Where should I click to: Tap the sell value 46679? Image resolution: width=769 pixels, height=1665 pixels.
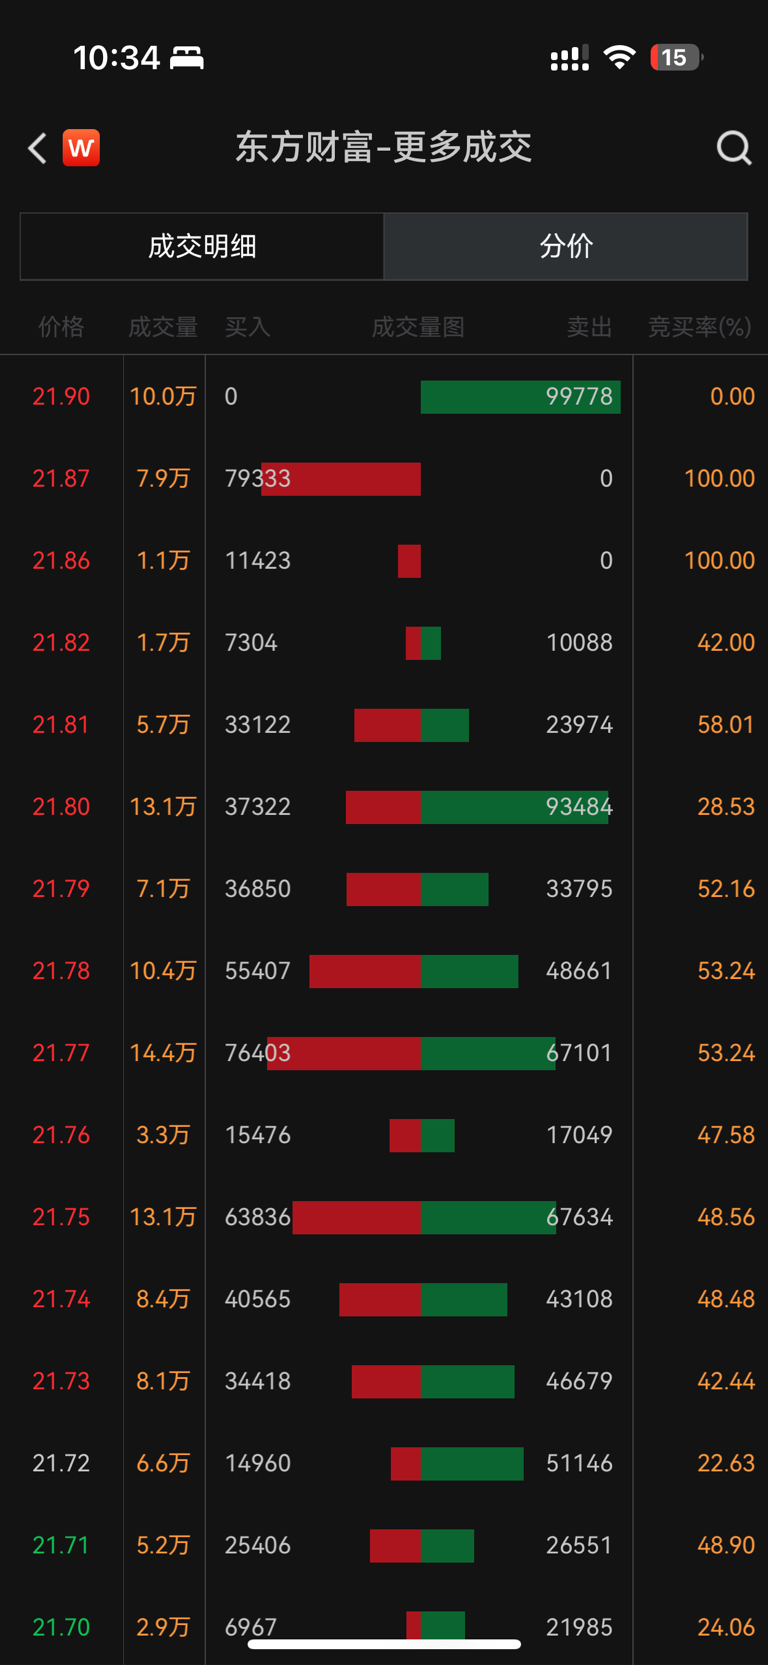coord(579,1381)
